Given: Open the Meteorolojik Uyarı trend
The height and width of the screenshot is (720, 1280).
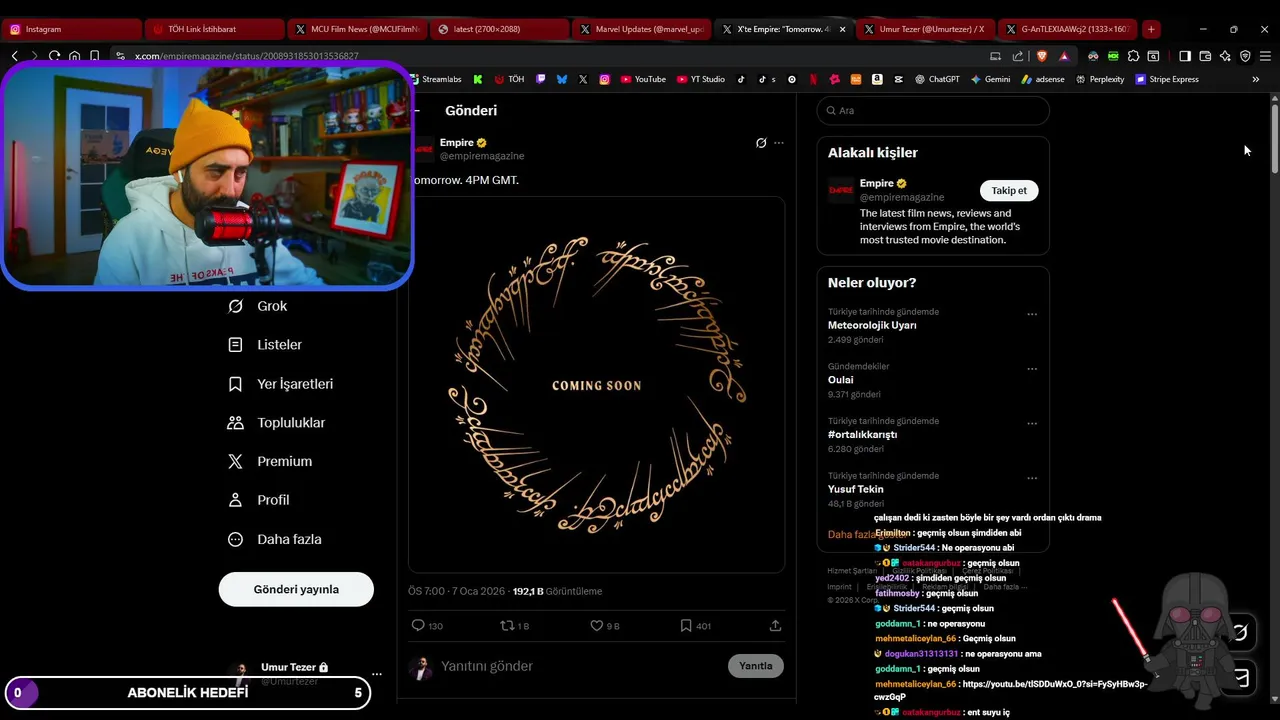Looking at the screenshot, I should [872, 325].
